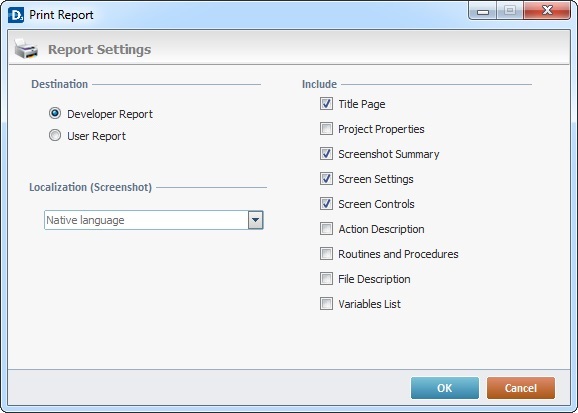
Task: Tick the Variables List checkbox
Action: click(326, 303)
